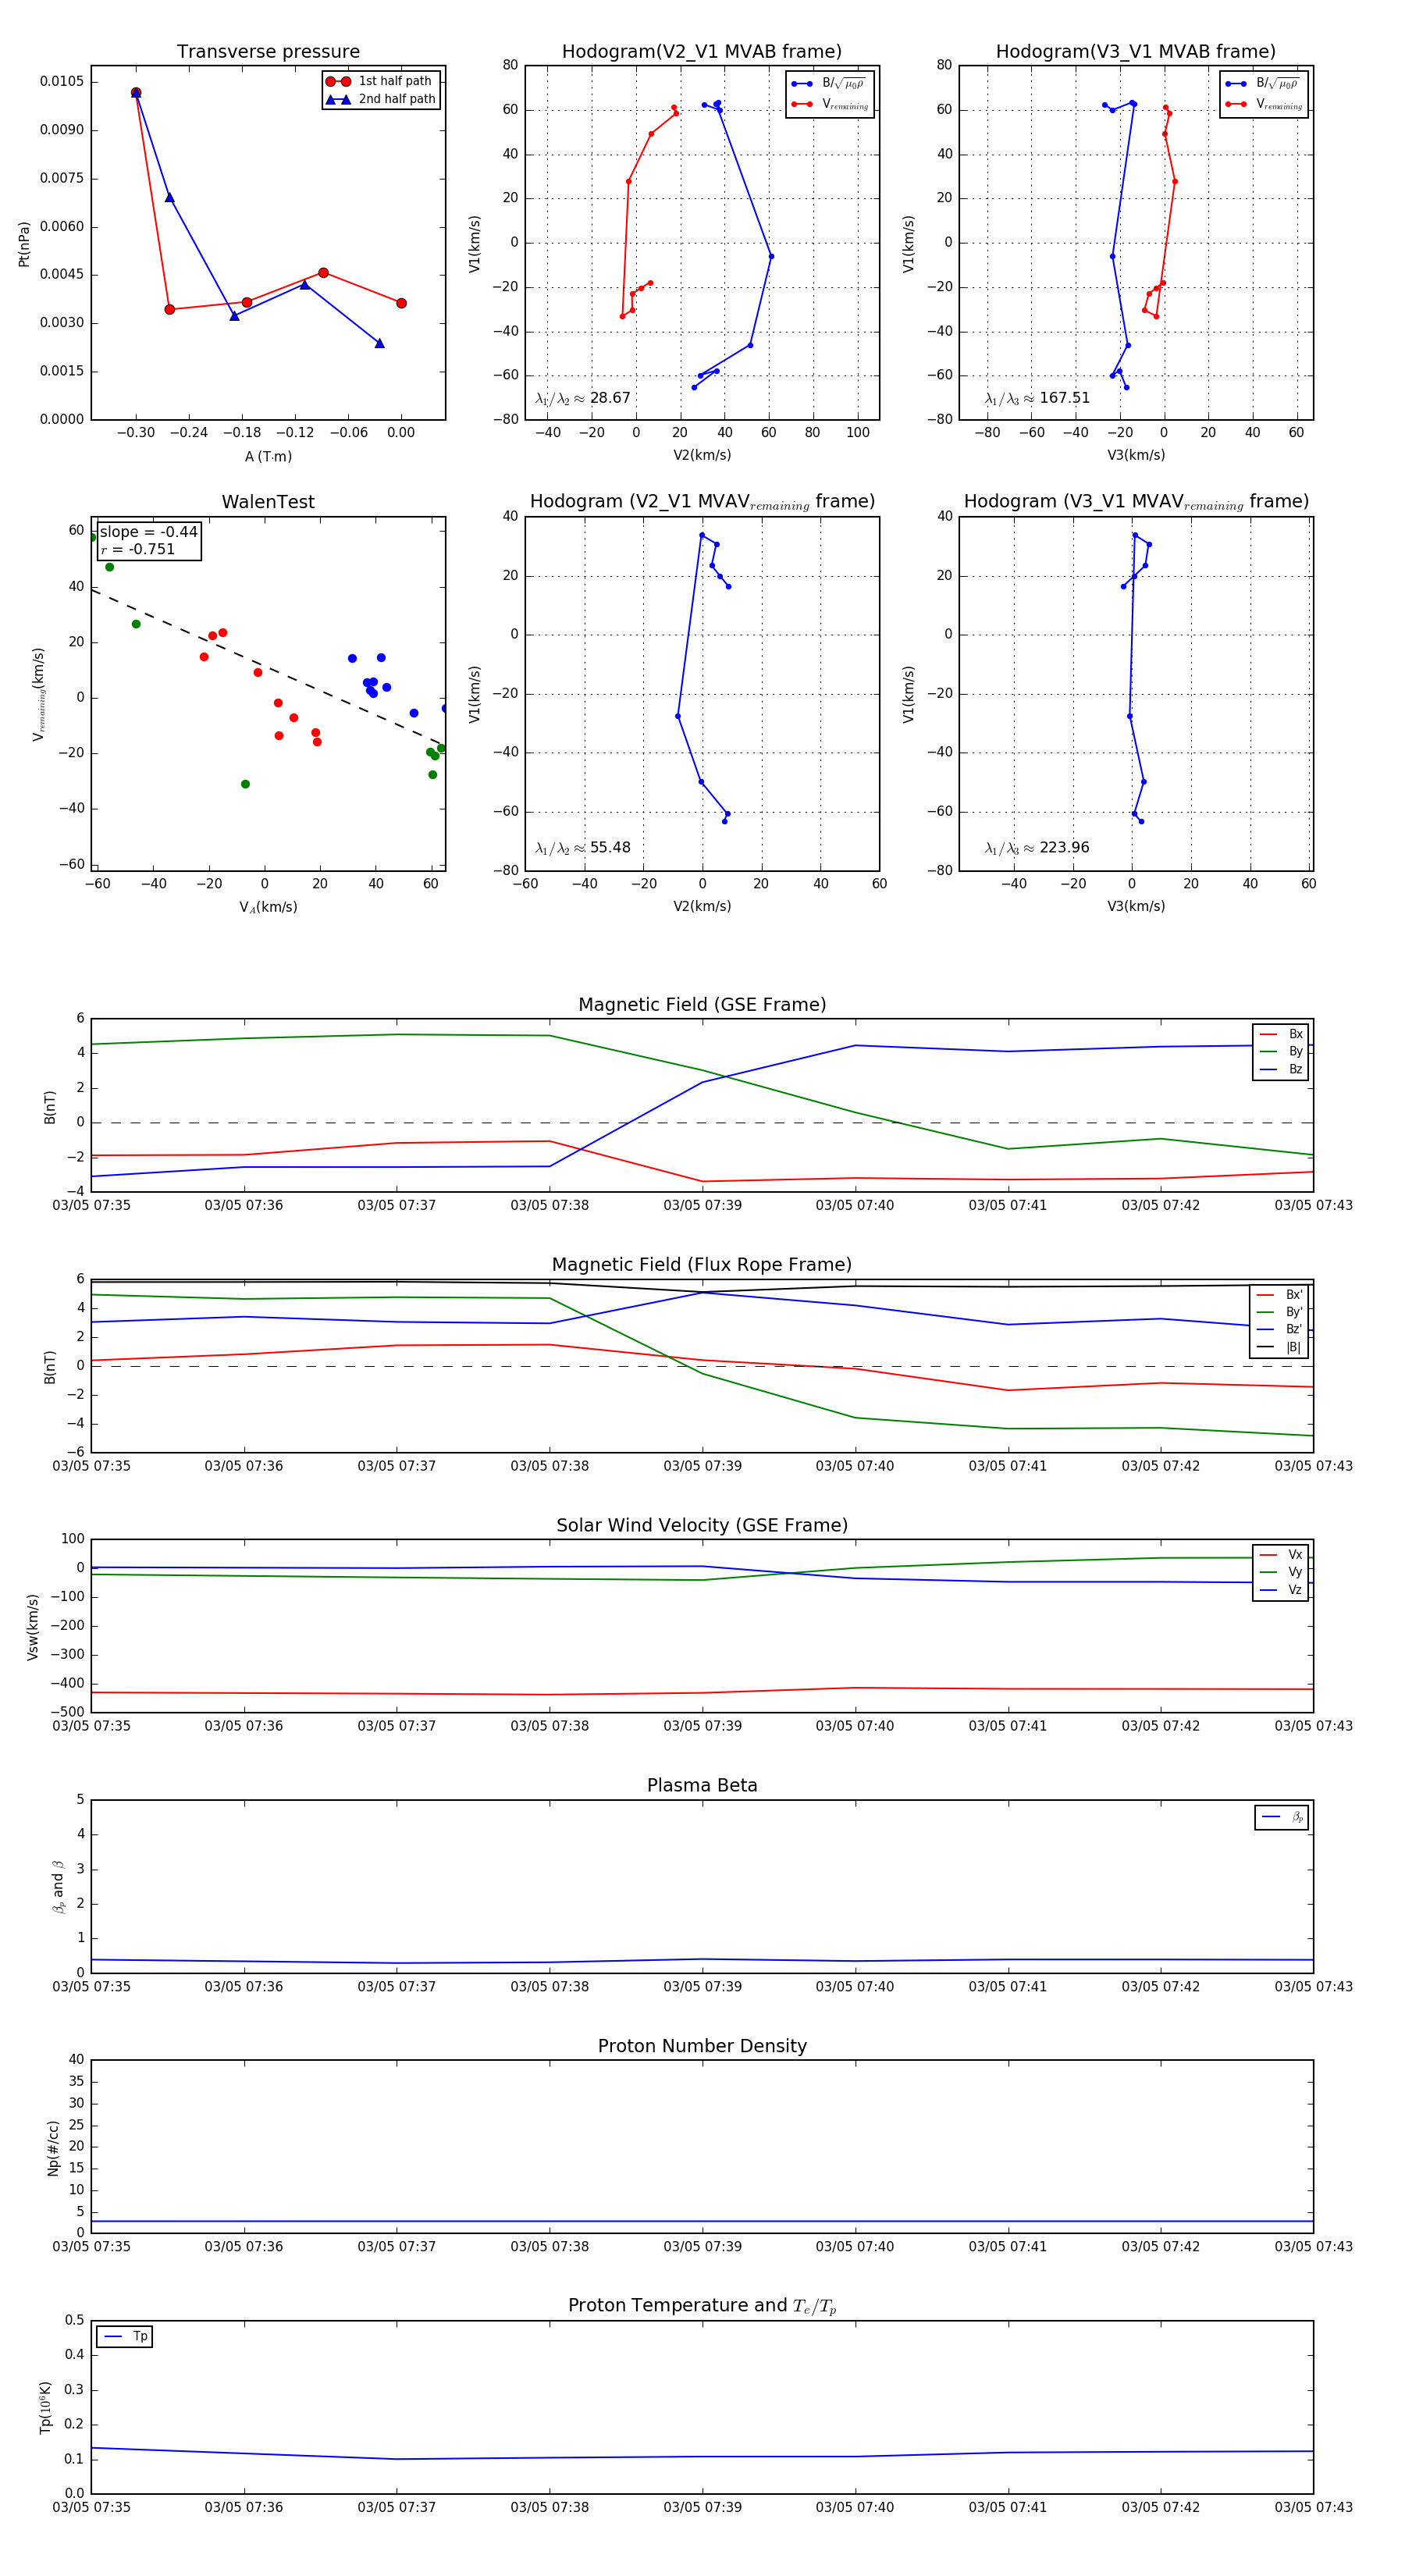Select the Vz legend entry
Screen dimensions: 1405x2576
[x=1281, y=1589]
